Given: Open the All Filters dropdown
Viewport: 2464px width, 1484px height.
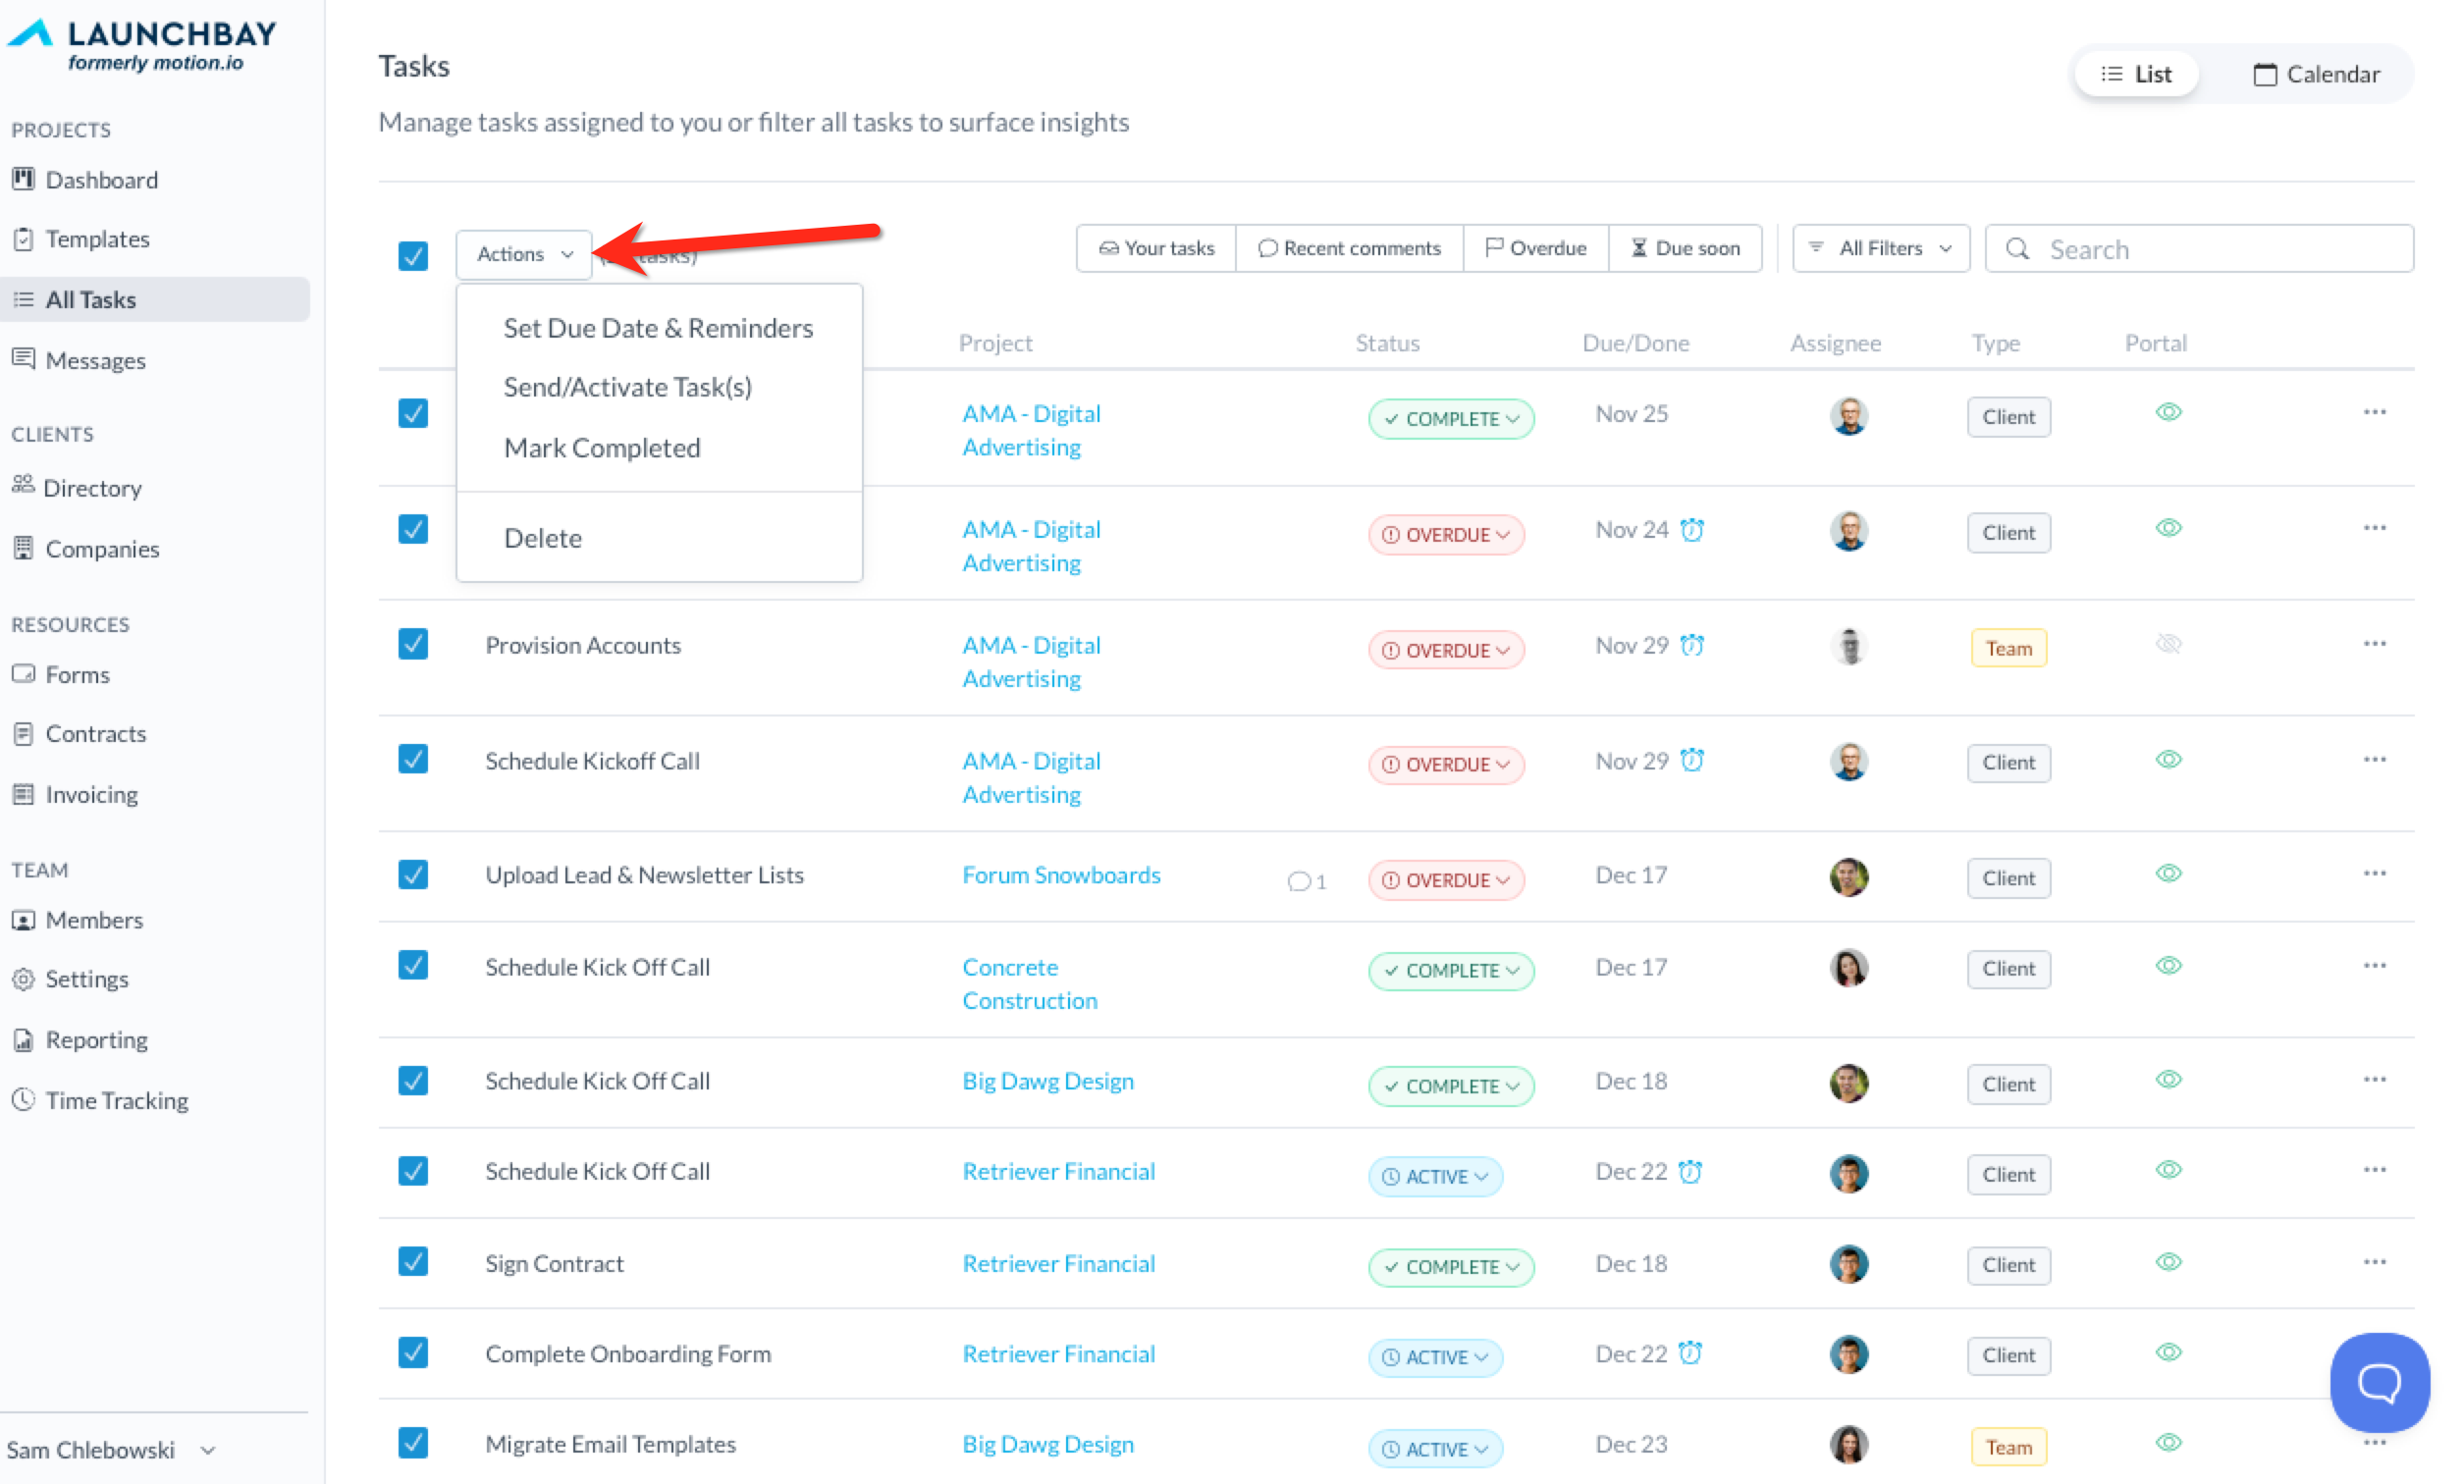Looking at the screenshot, I should click(1880, 248).
